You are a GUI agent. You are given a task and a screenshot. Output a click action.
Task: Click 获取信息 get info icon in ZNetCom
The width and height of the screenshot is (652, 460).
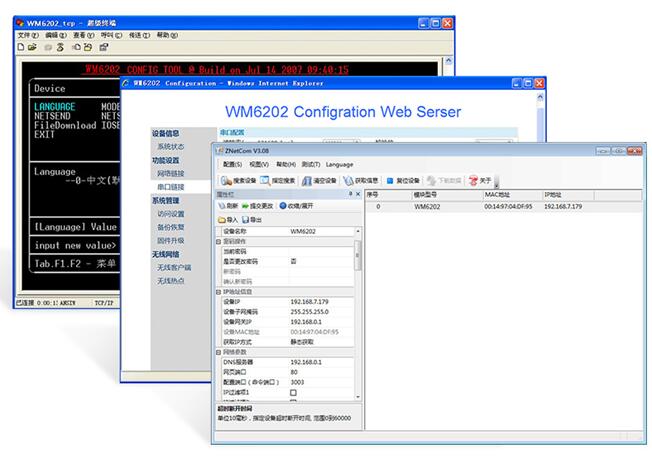348,181
